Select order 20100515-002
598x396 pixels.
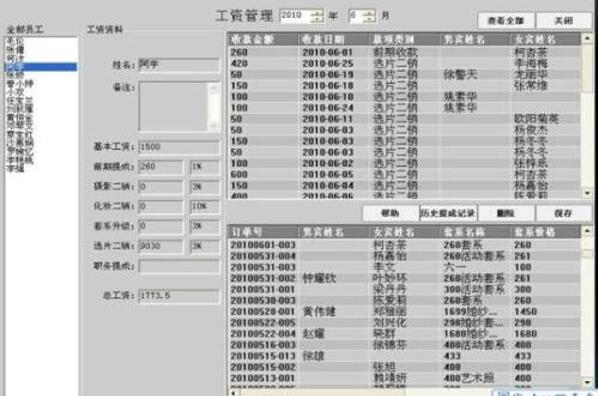[404, 367]
